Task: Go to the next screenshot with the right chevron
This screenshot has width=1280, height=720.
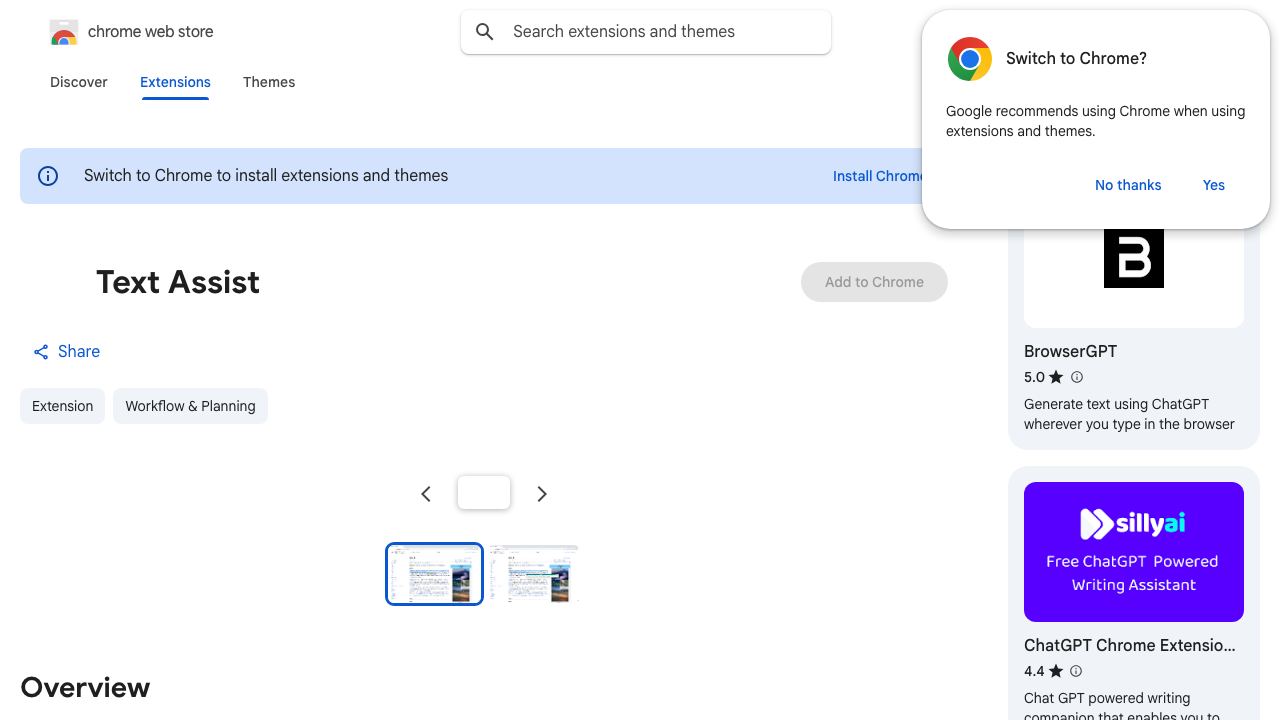Action: tap(542, 494)
